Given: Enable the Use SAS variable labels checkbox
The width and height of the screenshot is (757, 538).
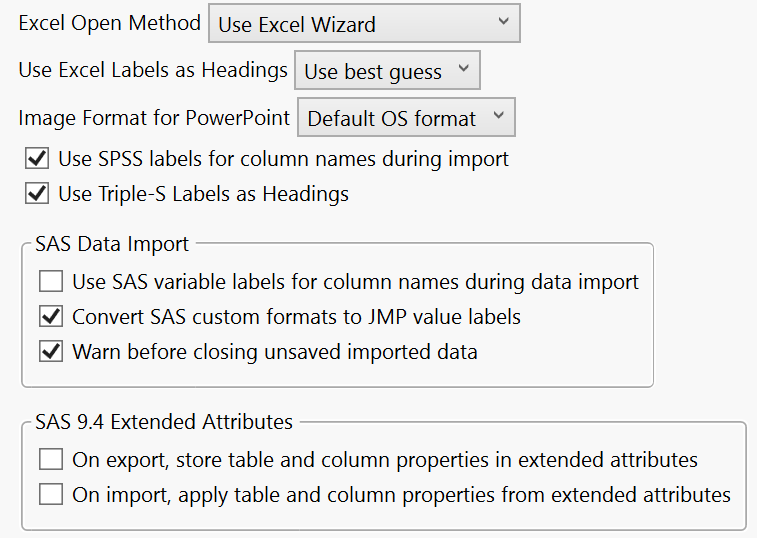Looking at the screenshot, I should 51,282.
